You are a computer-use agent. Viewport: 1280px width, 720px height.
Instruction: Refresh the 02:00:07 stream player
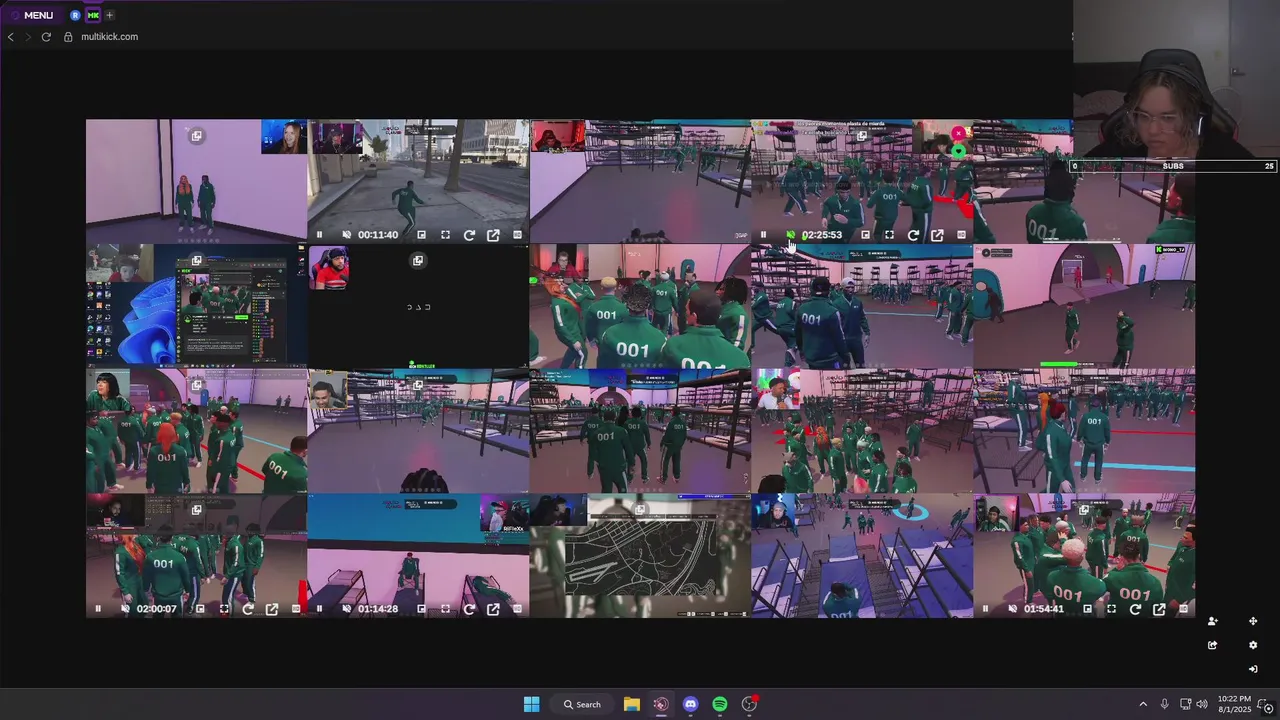pyautogui.click(x=248, y=609)
